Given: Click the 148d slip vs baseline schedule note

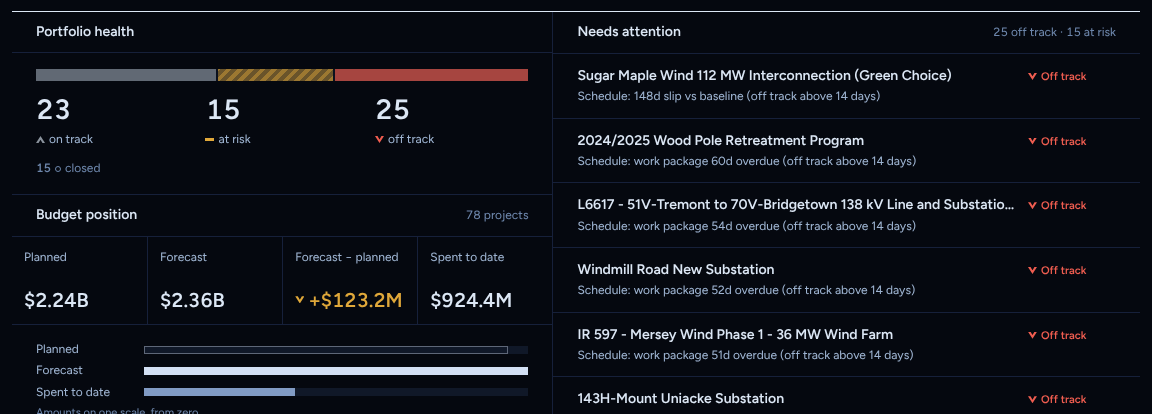Looking at the screenshot, I should click(x=728, y=96).
